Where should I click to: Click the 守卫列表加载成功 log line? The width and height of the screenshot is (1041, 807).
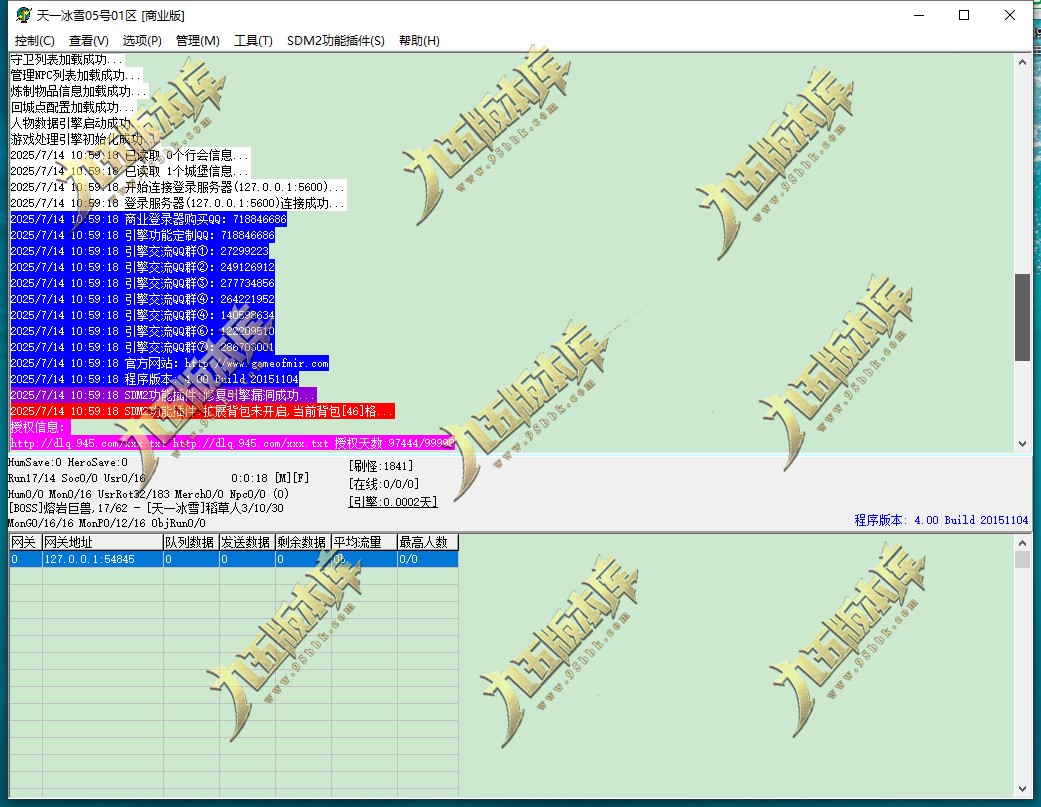click(x=67, y=60)
